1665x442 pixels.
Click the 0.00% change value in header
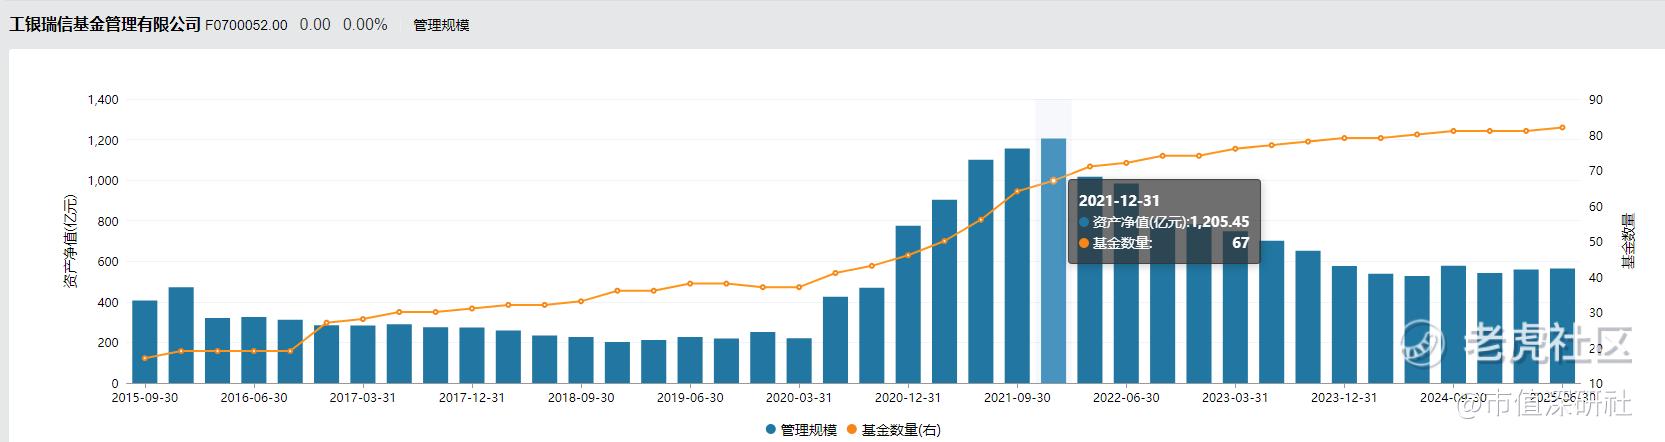(365, 25)
